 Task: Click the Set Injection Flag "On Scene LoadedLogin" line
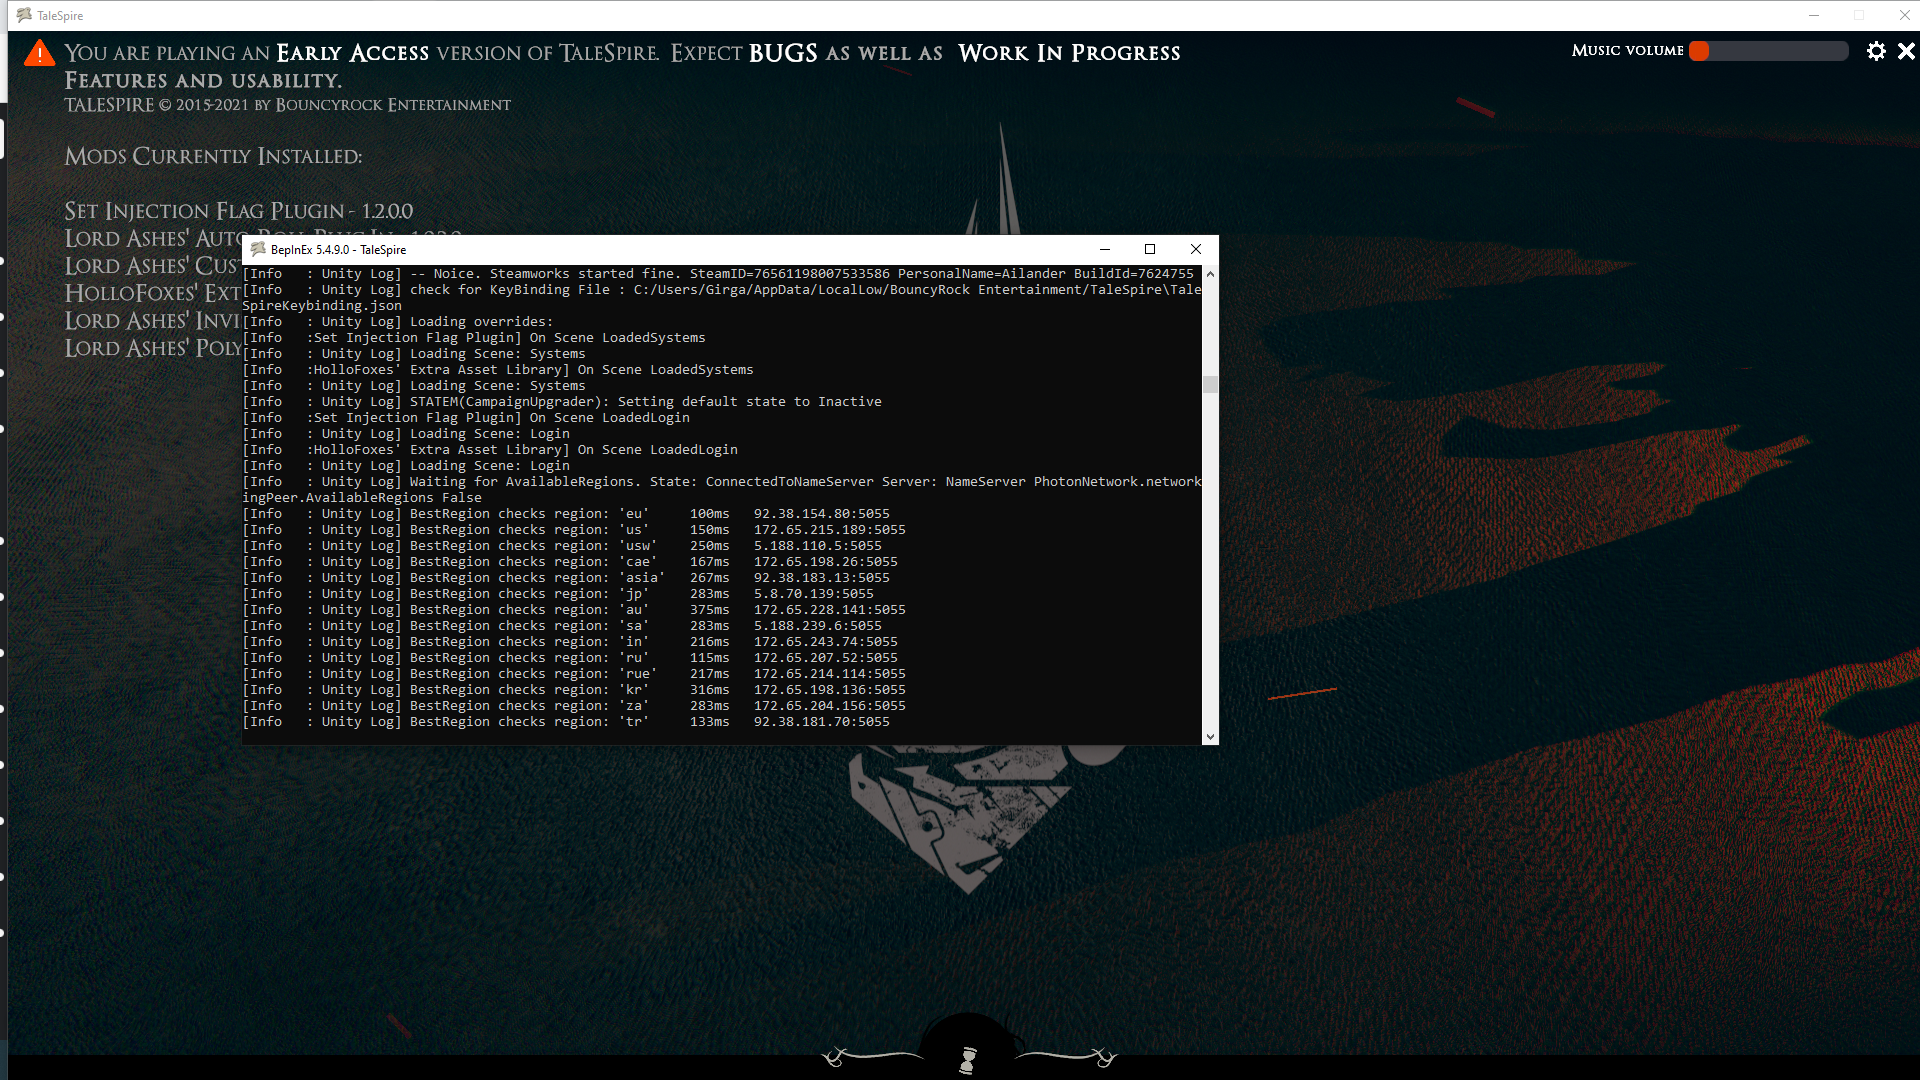[466, 418]
